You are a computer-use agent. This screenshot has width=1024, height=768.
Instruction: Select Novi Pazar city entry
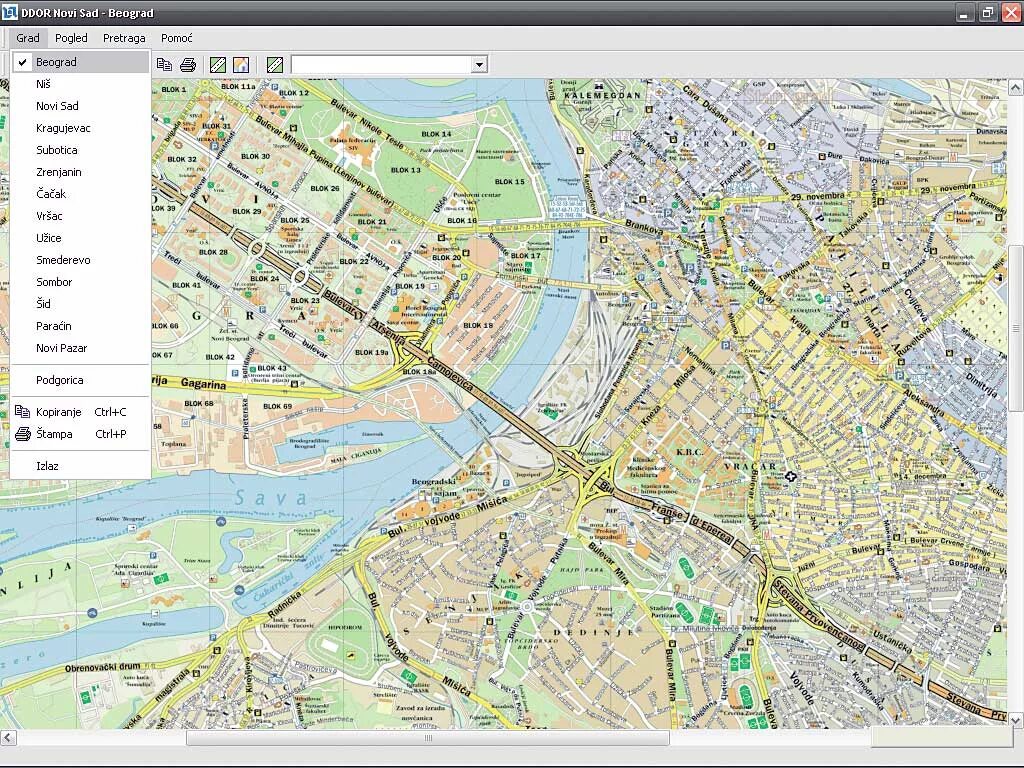[80, 348]
